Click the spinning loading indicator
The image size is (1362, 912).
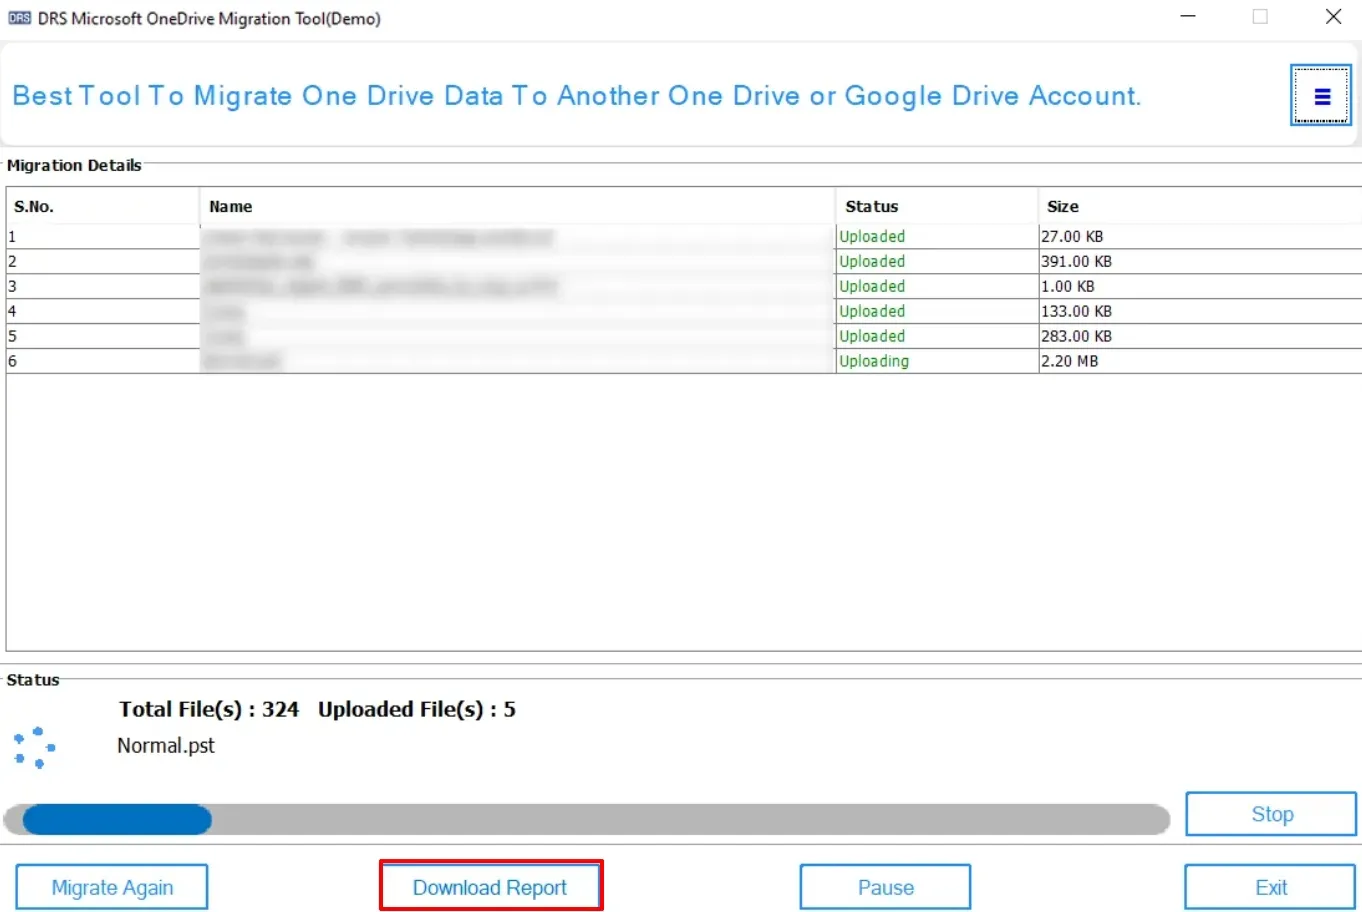tap(34, 747)
